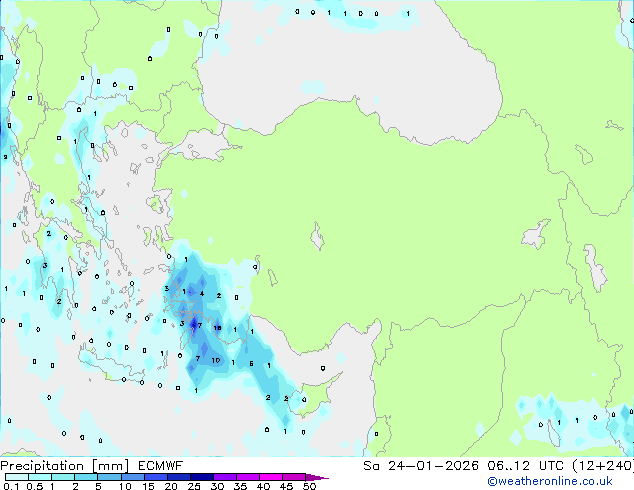634x490 pixels.
Task: Open the weatheronline.co.uk copyright link
Action: point(550,481)
